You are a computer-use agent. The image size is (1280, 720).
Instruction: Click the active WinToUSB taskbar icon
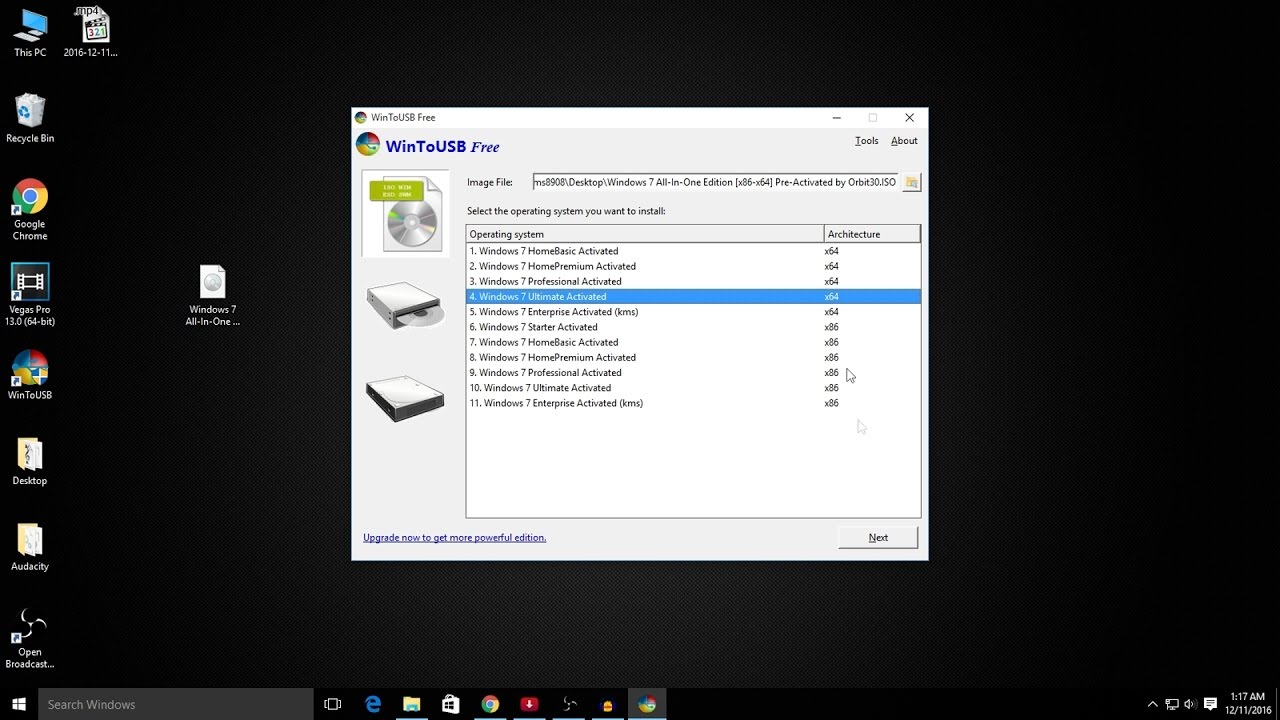(647, 704)
